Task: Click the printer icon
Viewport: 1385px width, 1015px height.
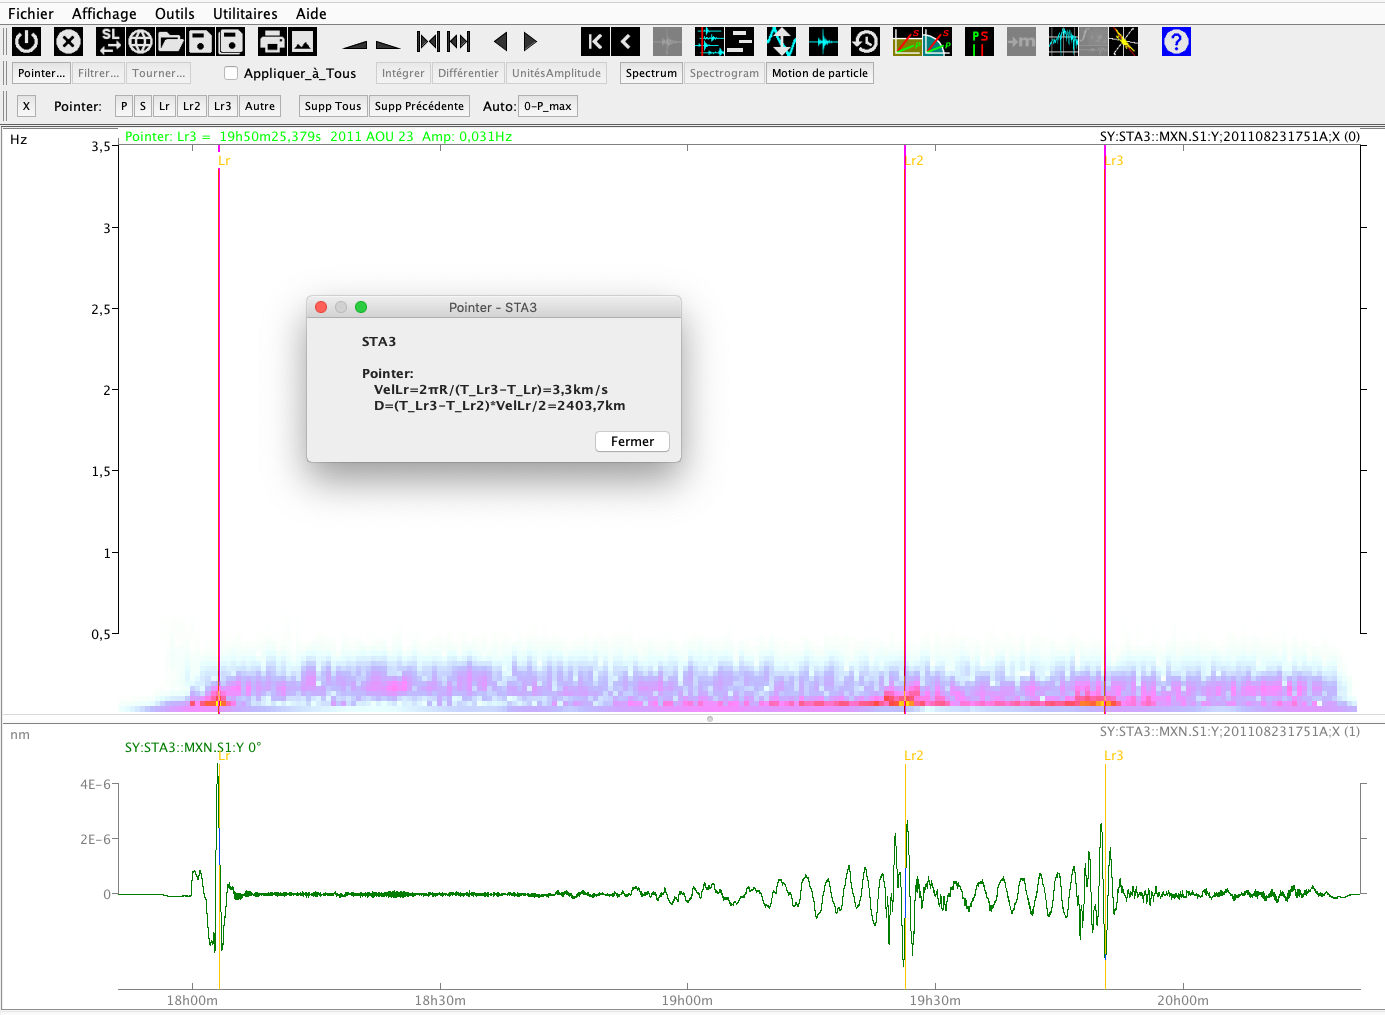Action: (272, 42)
